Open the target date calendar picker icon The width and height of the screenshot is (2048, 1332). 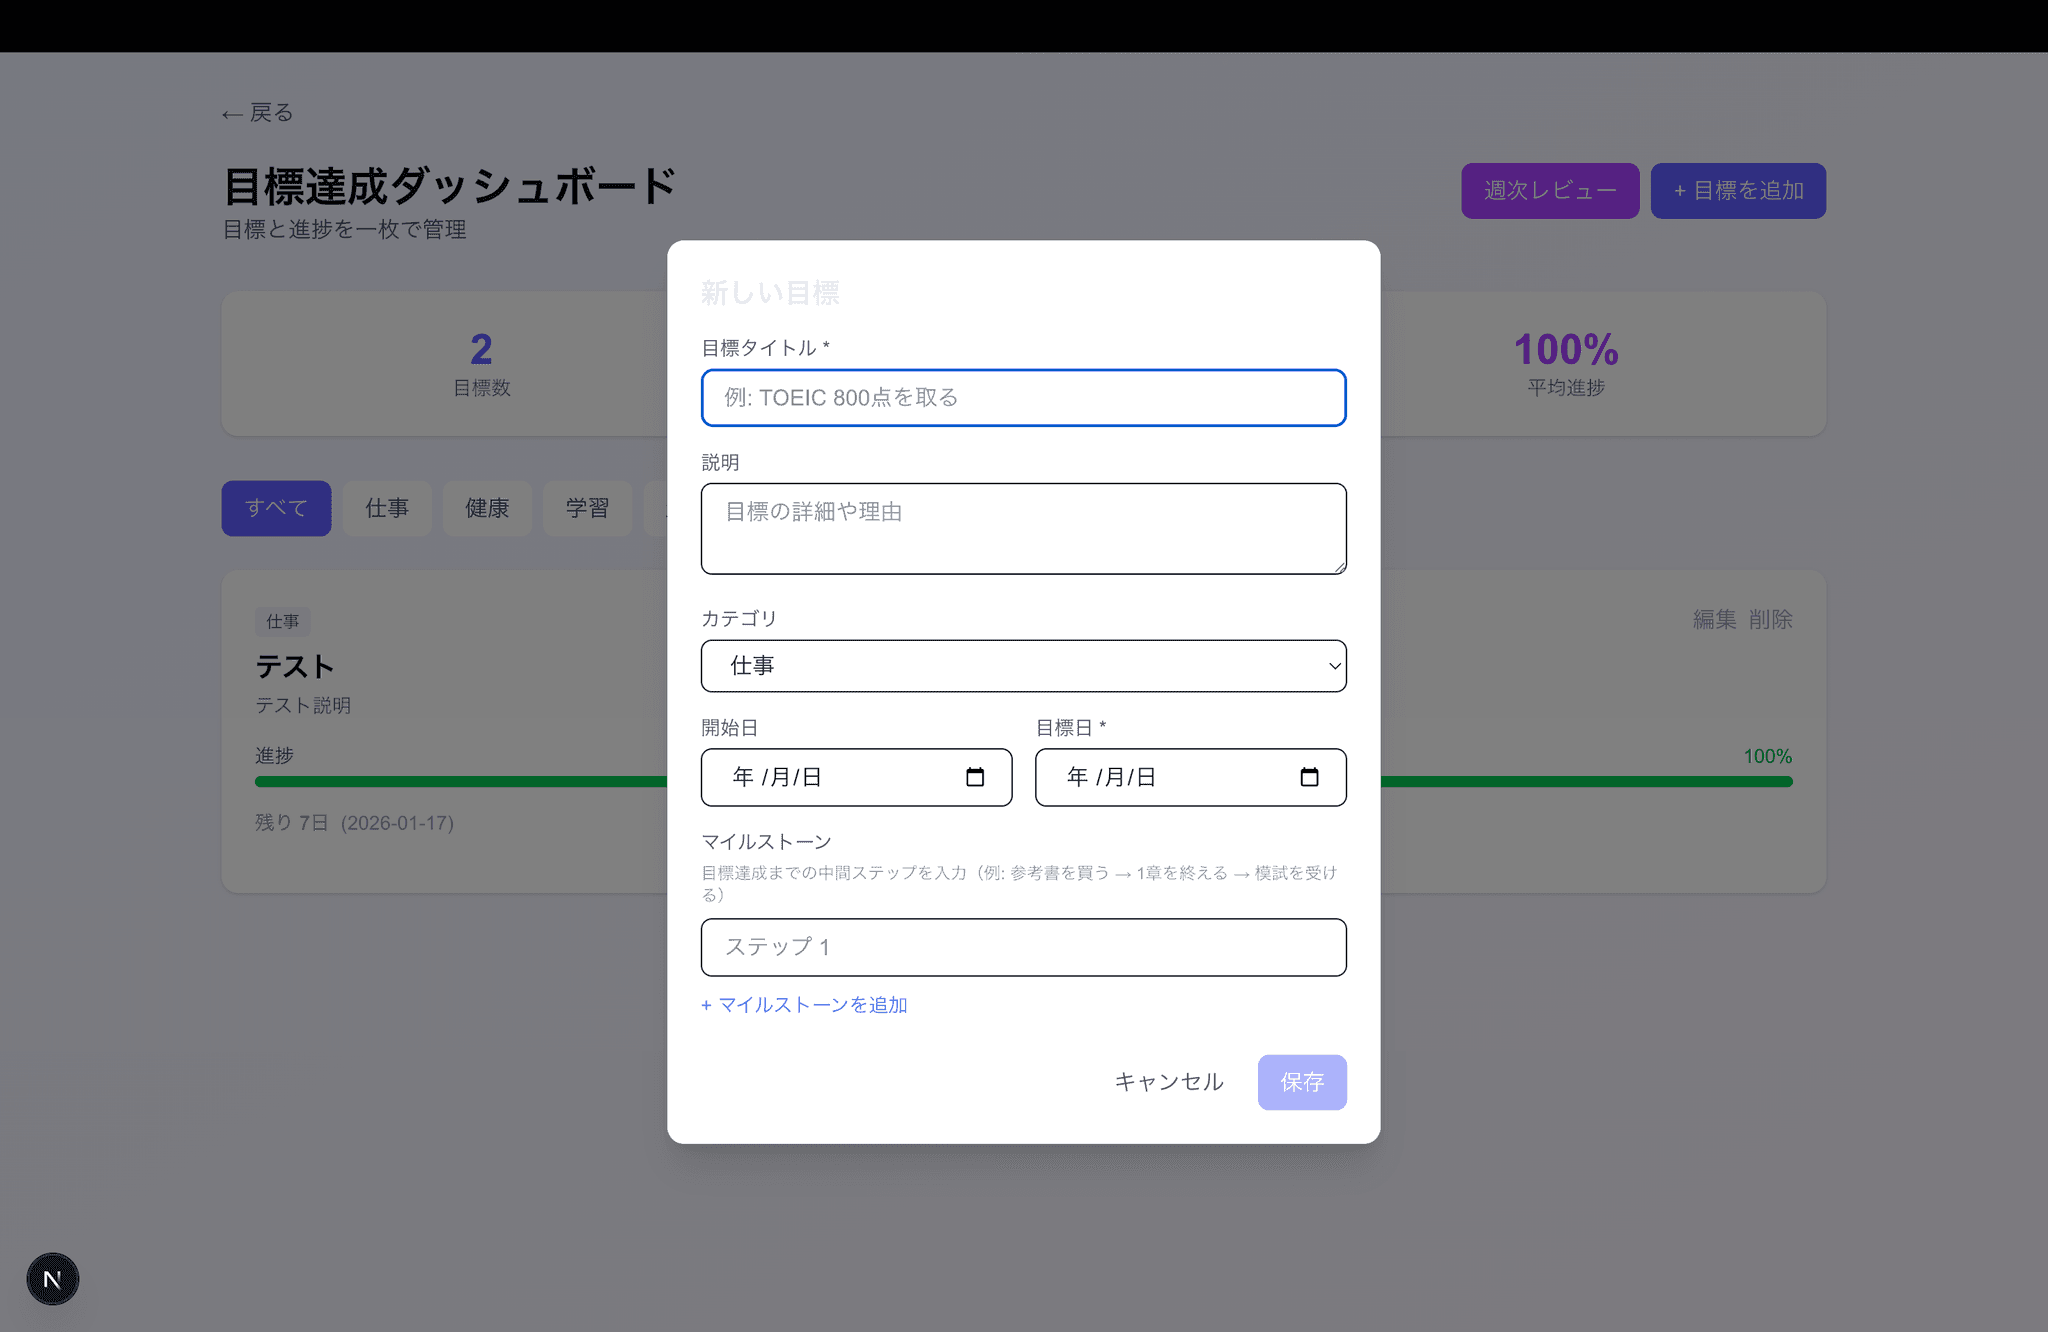click(x=1309, y=777)
